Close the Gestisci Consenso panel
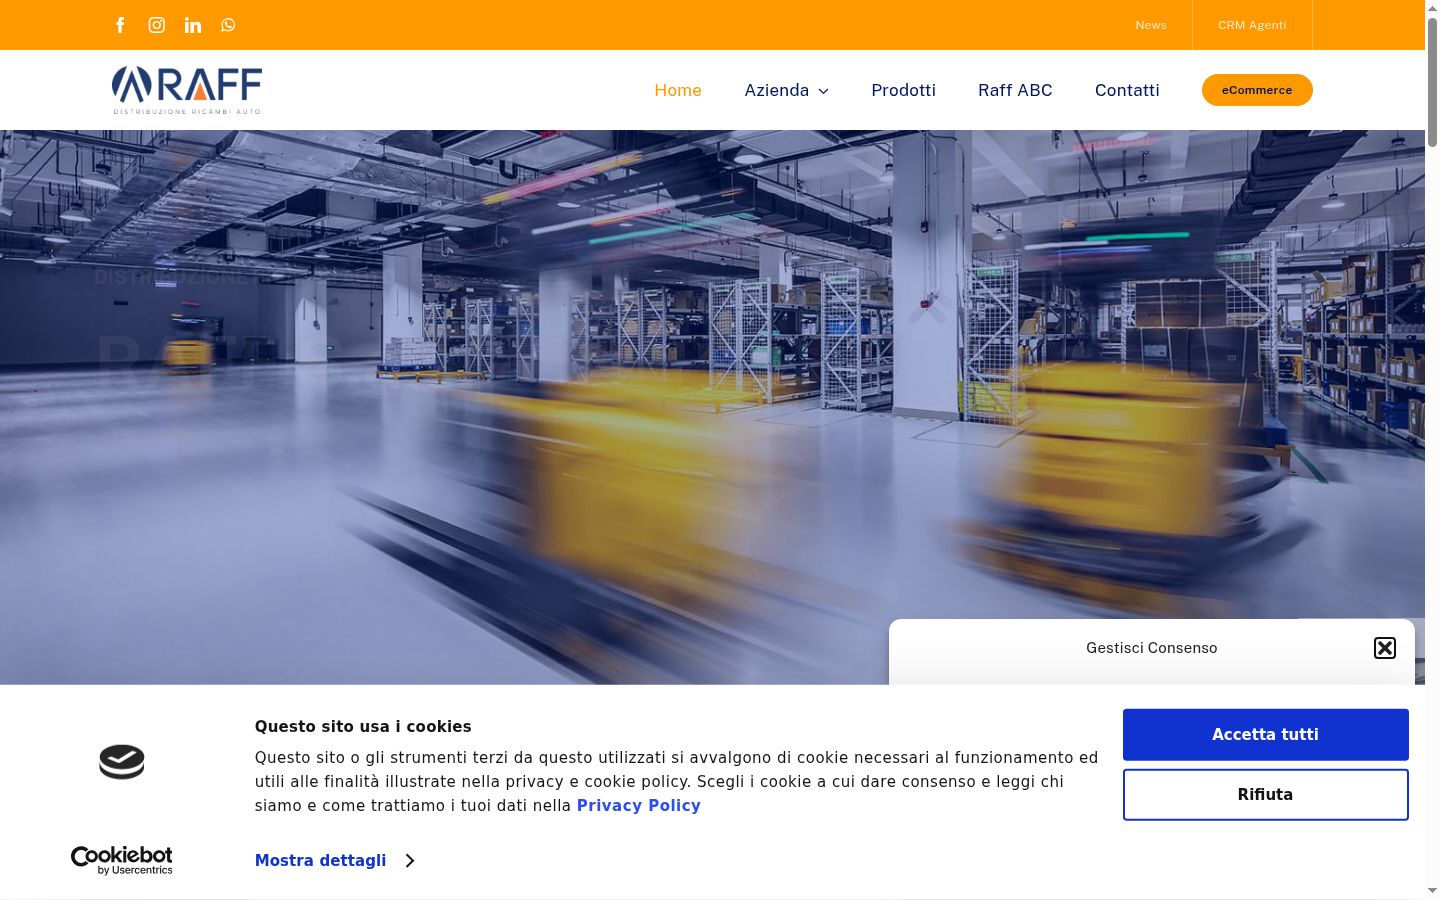 point(1385,648)
